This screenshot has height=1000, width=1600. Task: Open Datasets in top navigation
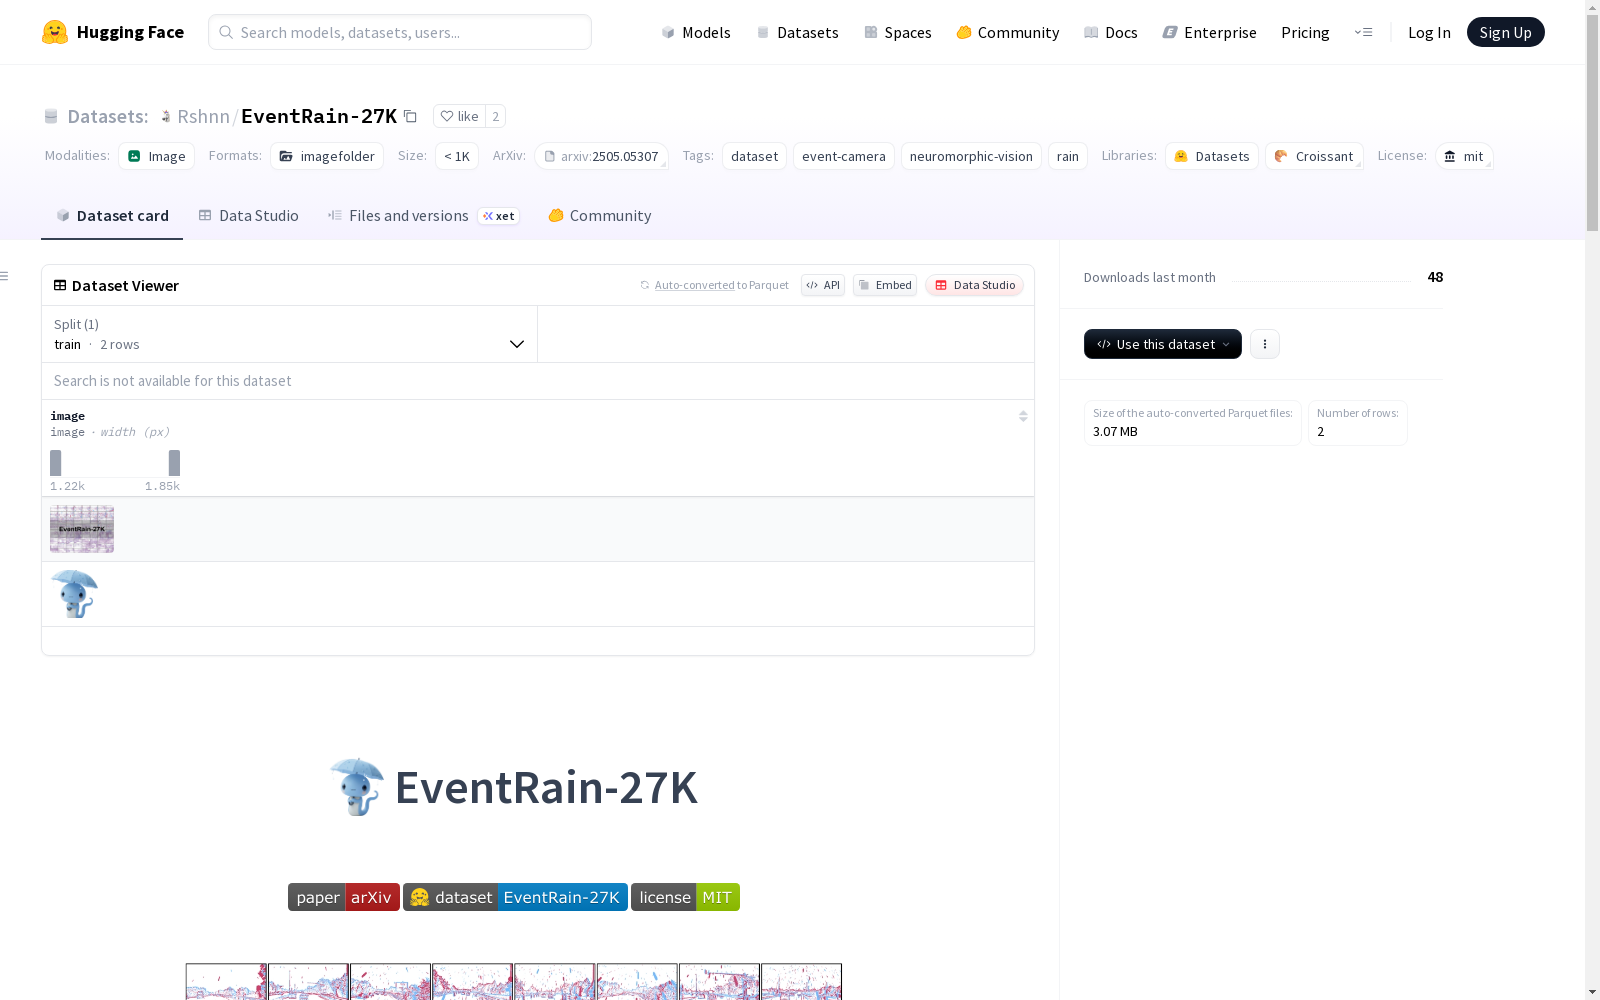[797, 32]
